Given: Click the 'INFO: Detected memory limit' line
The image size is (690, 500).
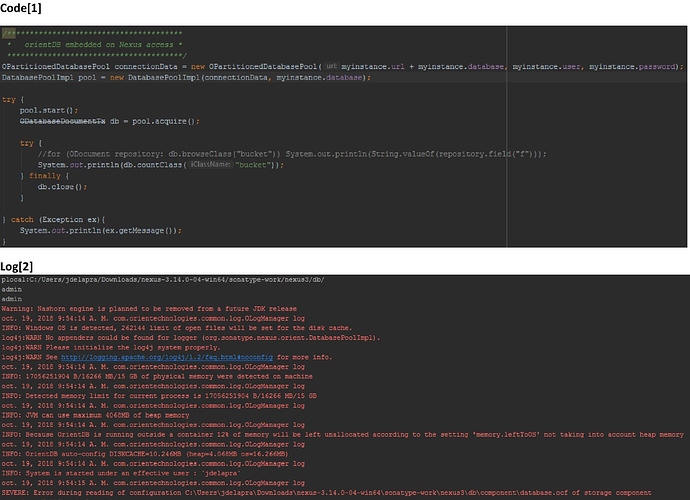Looking at the screenshot, I should 159,396.
